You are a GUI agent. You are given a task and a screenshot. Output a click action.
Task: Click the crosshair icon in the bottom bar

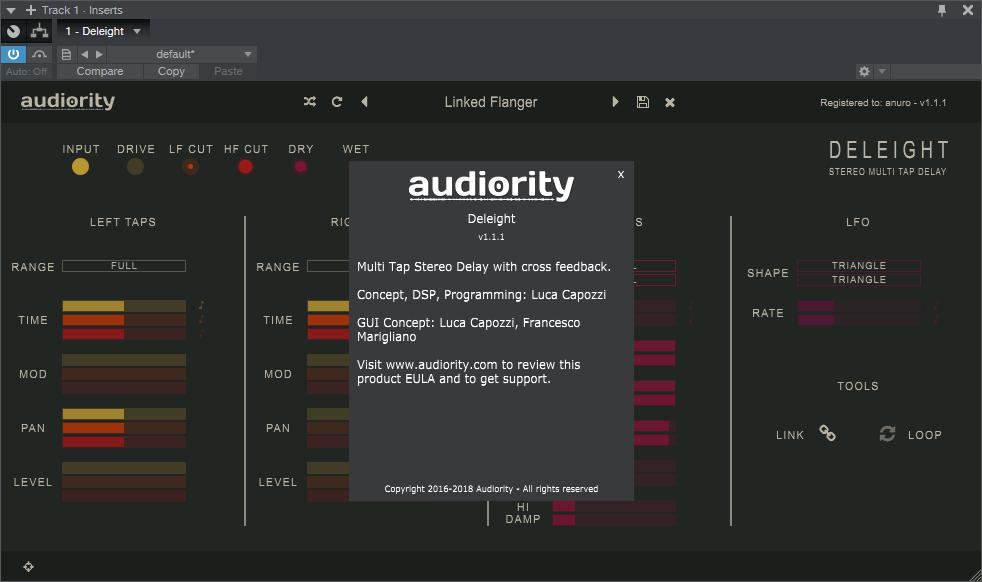28,567
